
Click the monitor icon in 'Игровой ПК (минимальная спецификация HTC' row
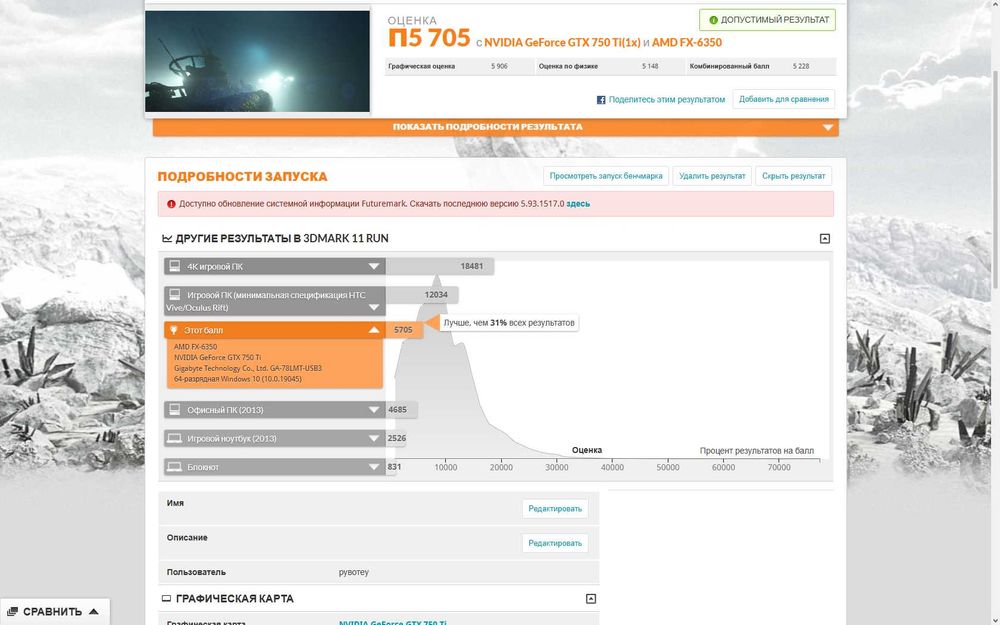(175, 295)
